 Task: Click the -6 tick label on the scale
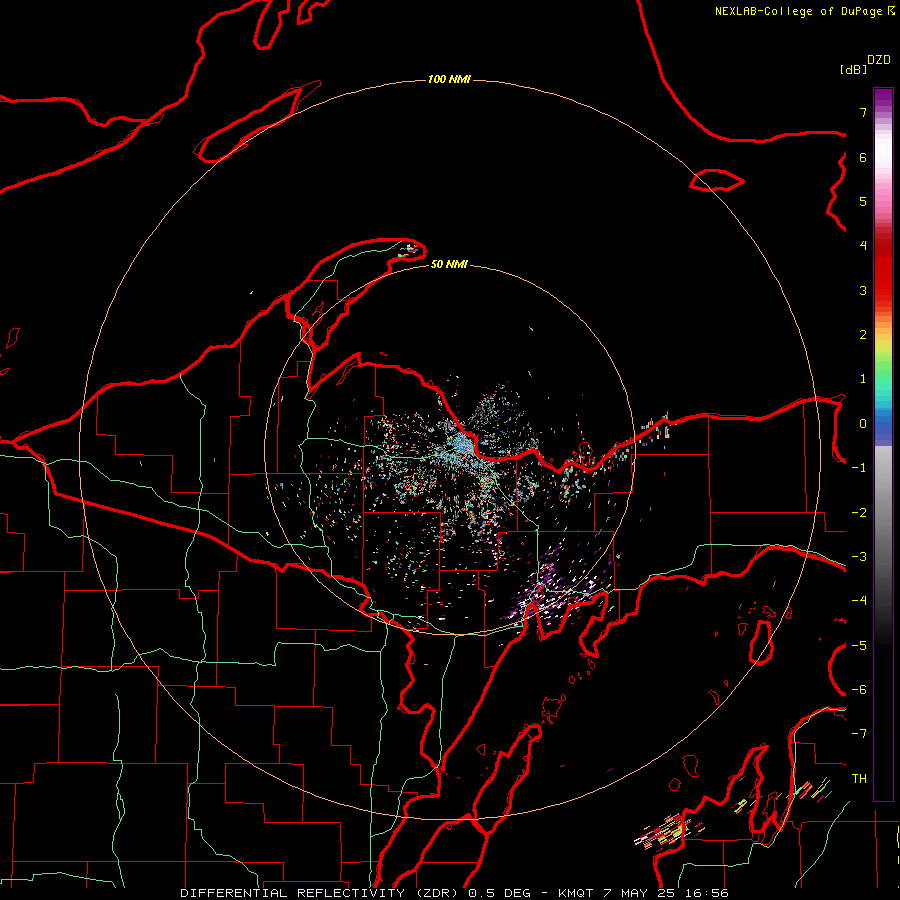pyautogui.click(x=859, y=690)
